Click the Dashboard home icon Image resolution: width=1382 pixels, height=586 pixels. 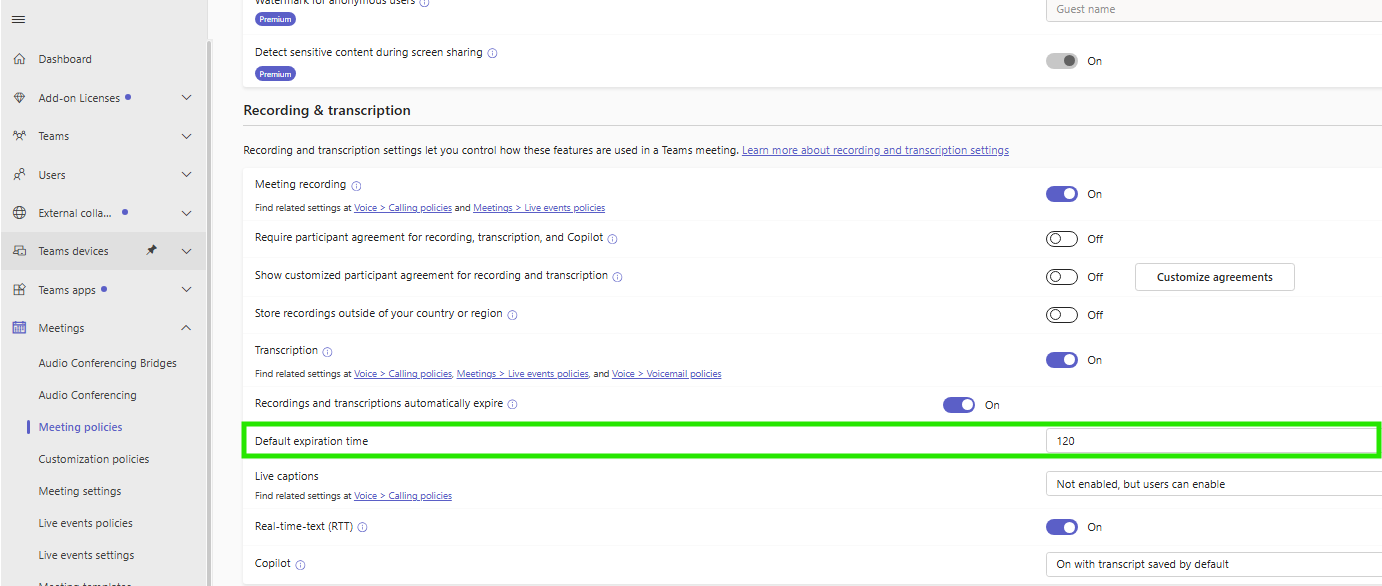click(x=19, y=59)
